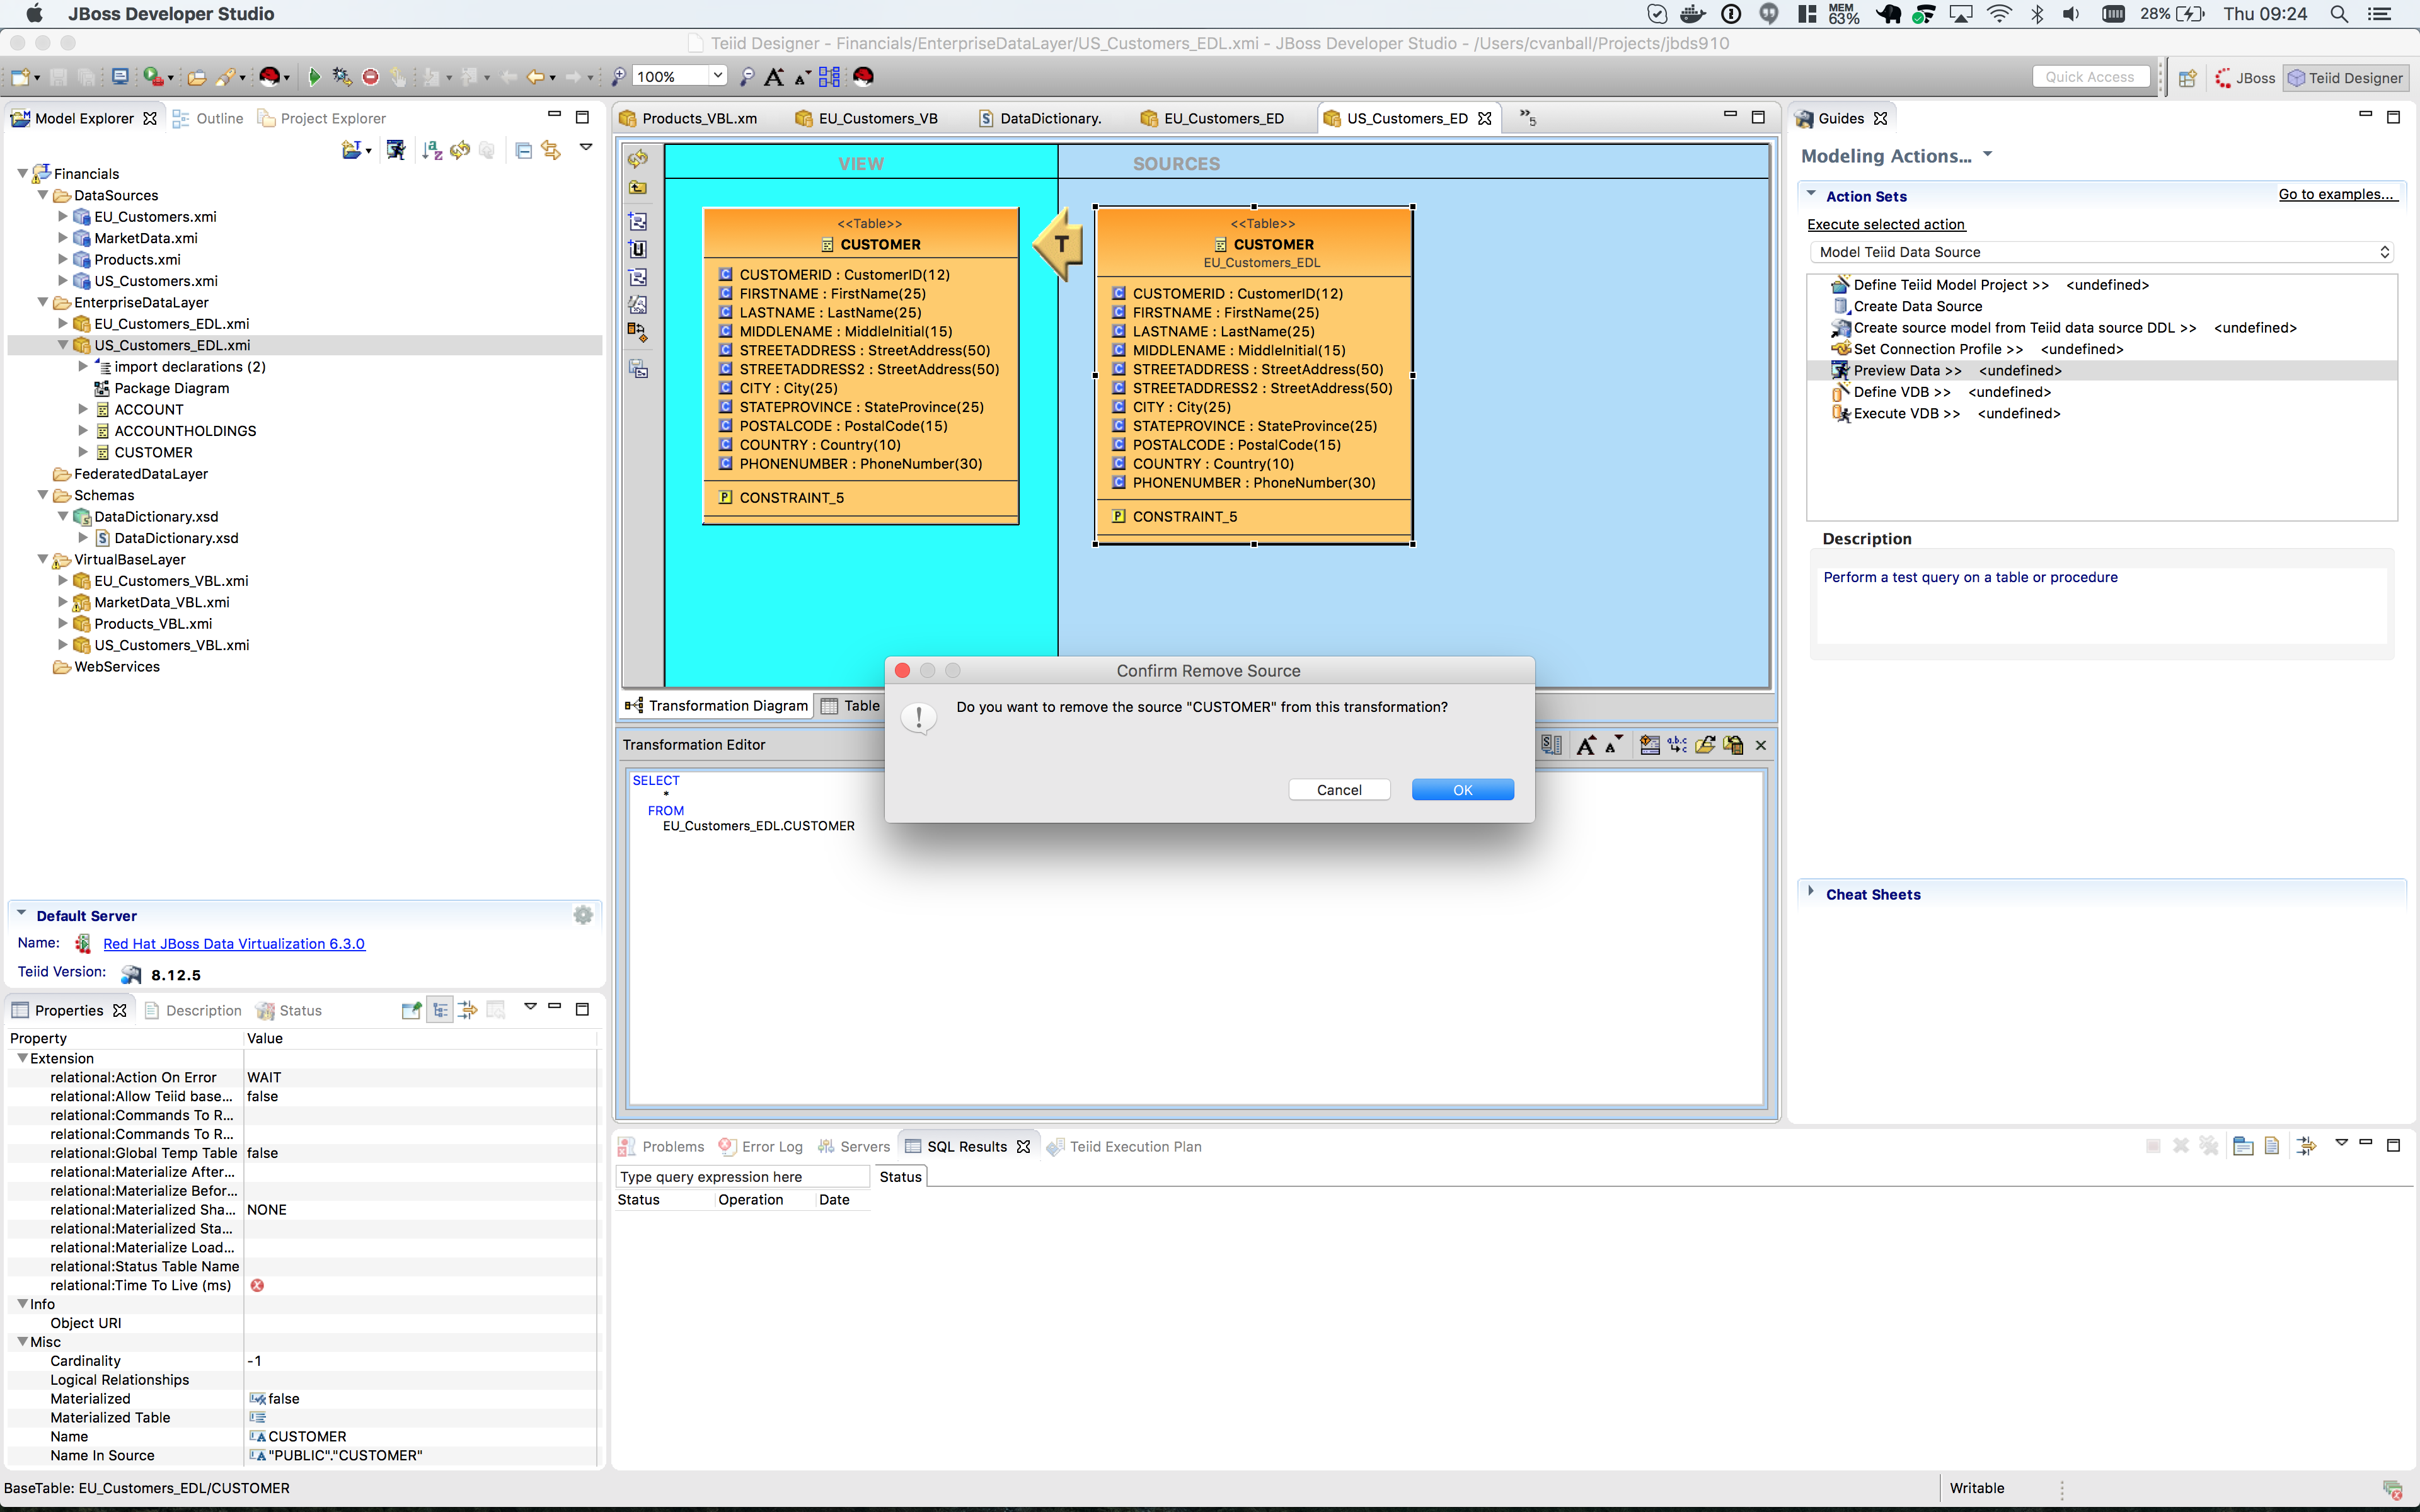Click the red stop icon in toolbar
This screenshot has height=1512, width=2420.
coord(370,77)
